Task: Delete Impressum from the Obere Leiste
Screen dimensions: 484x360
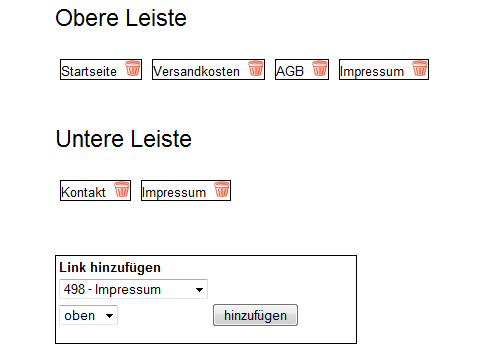Action: (x=420, y=68)
